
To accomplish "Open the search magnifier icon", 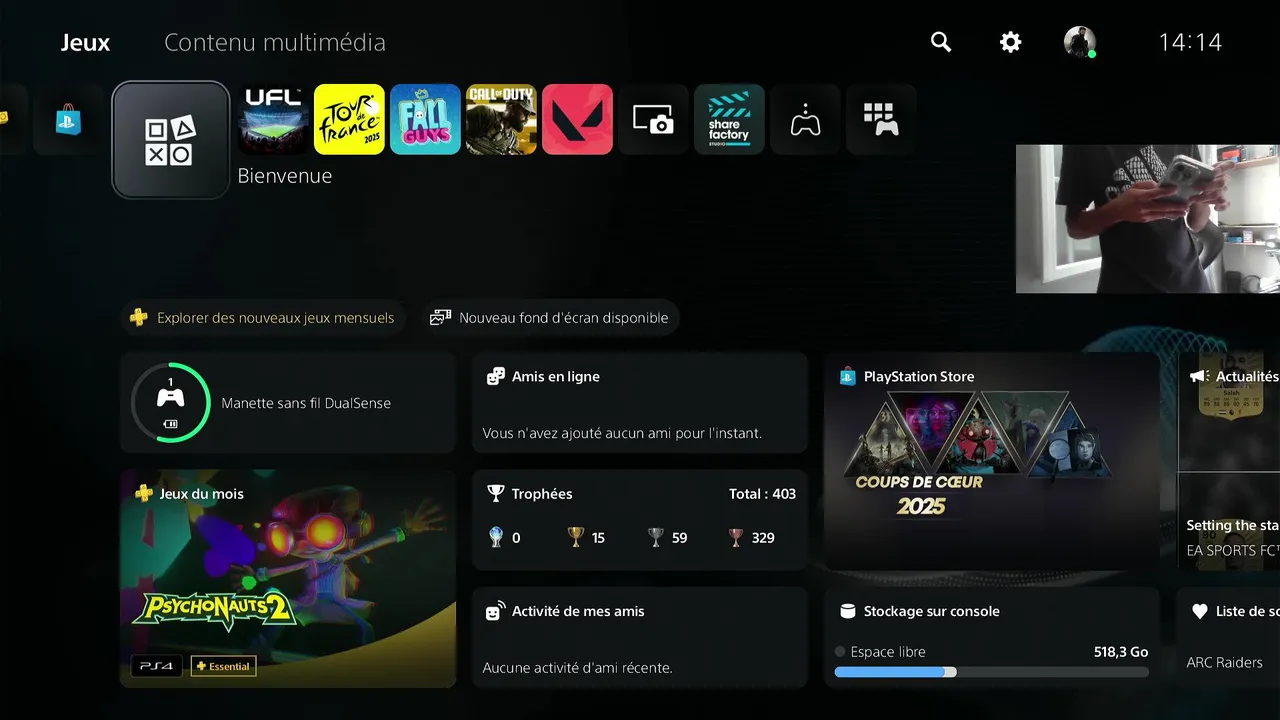I will coord(941,42).
